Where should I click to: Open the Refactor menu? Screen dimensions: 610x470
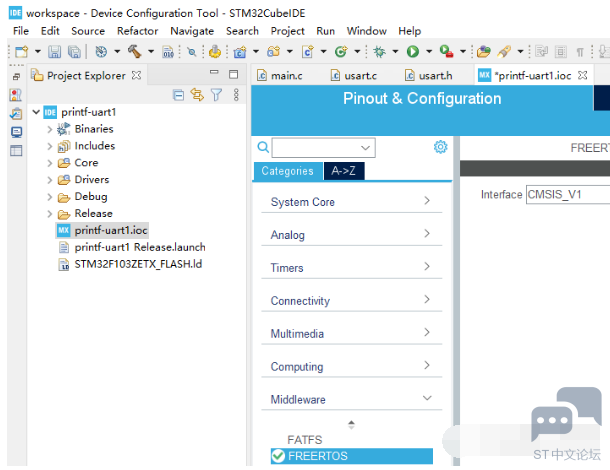138,31
